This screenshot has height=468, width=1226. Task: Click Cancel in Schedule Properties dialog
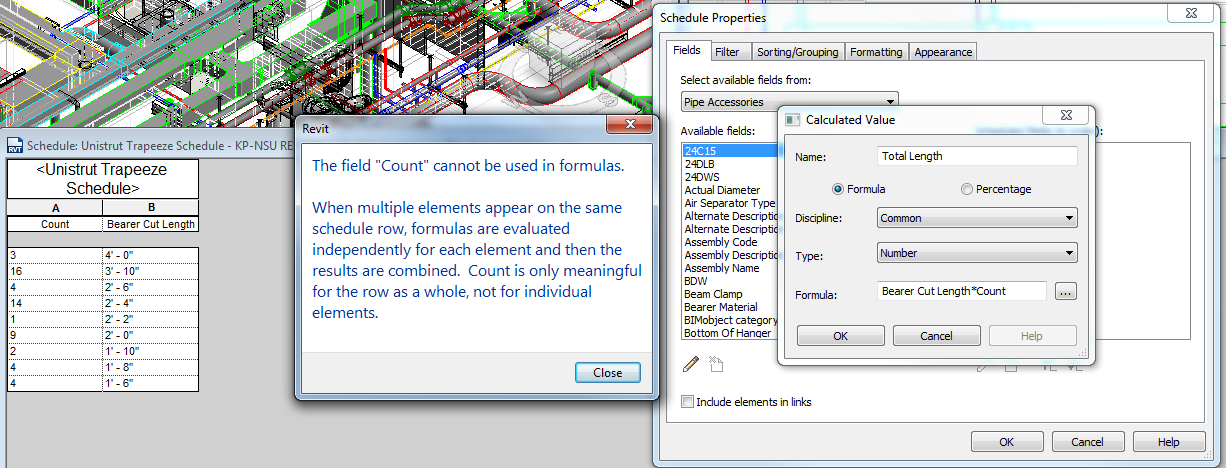click(1087, 441)
